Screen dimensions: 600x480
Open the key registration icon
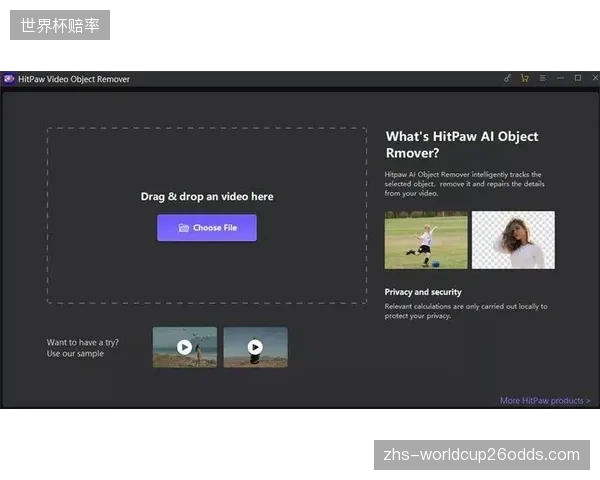coord(507,78)
